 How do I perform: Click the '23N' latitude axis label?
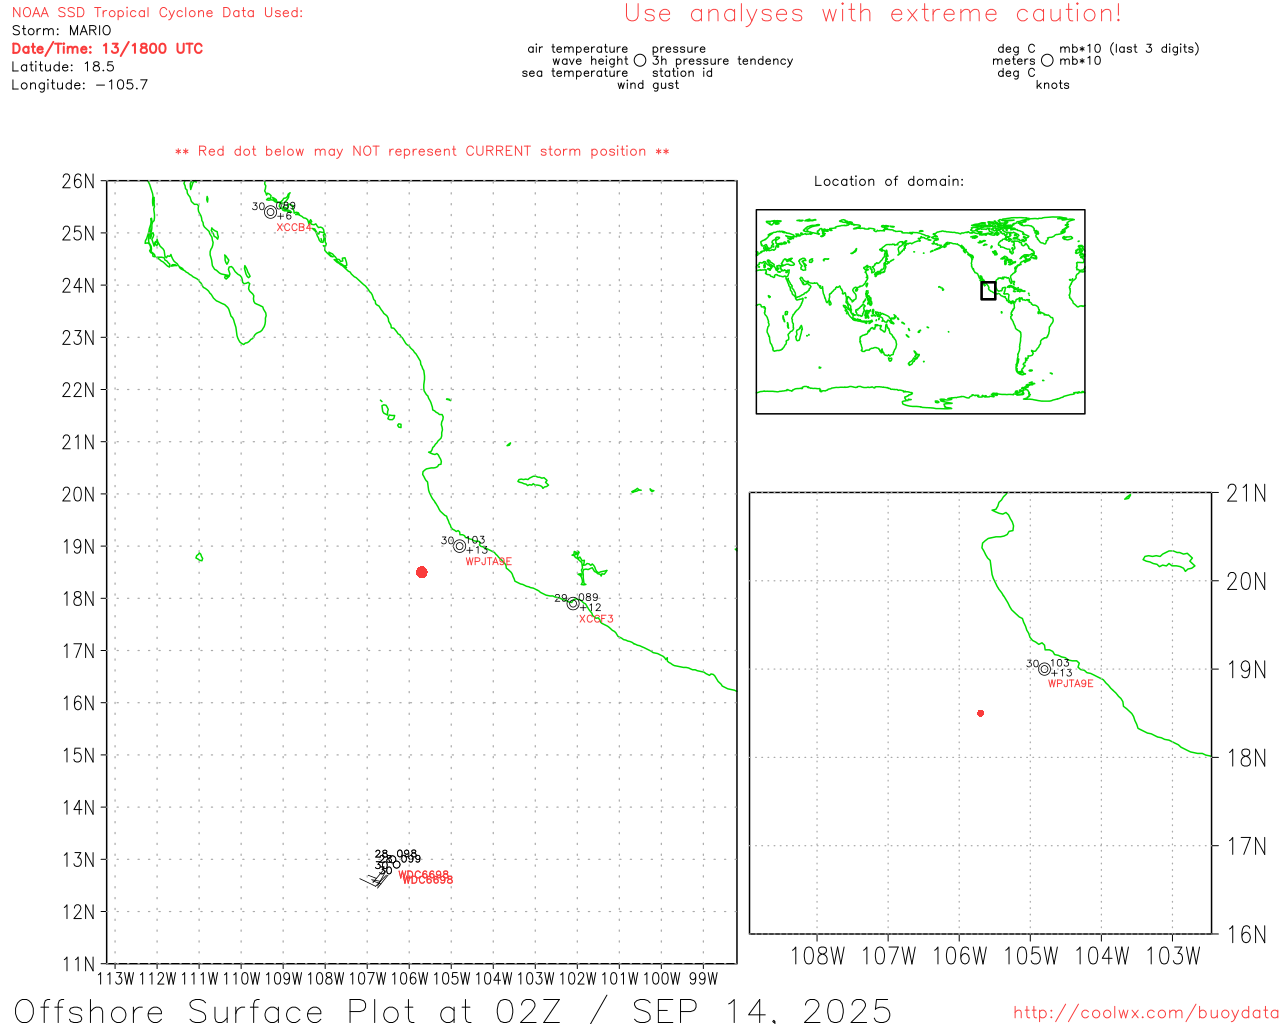pos(79,338)
